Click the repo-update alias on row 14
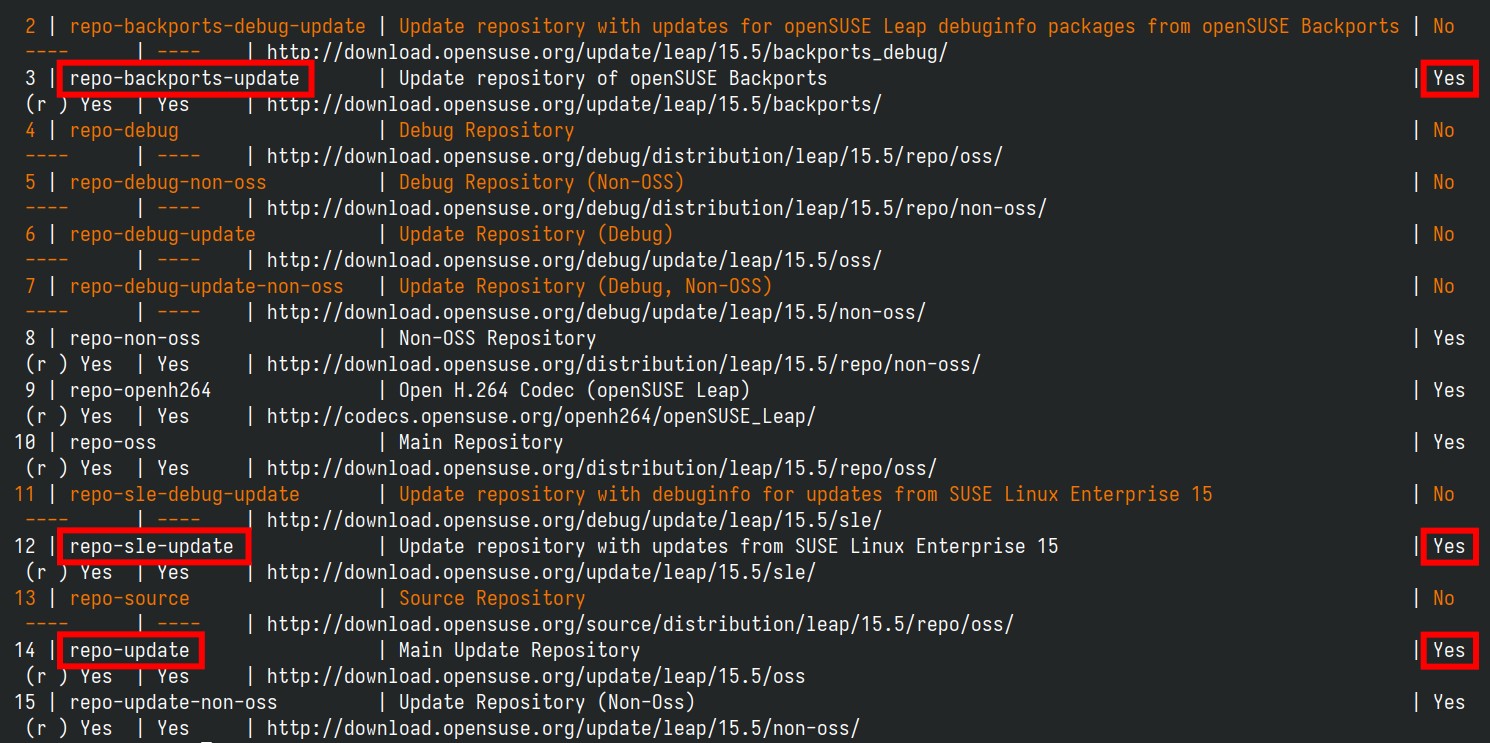This screenshot has width=1490, height=743. click(129, 650)
